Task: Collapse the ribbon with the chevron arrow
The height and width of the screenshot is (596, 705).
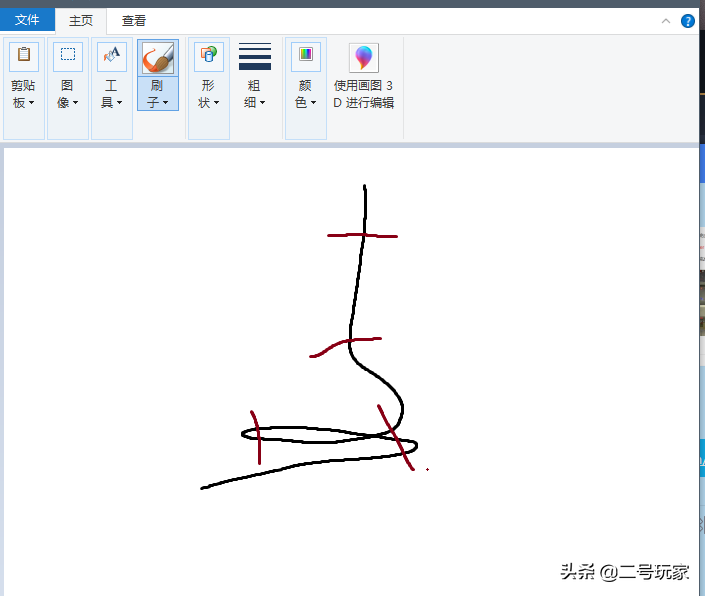Action: [666, 21]
